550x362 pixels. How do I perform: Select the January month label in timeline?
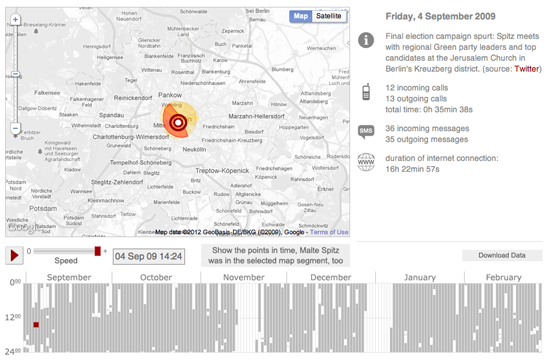coord(420,277)
